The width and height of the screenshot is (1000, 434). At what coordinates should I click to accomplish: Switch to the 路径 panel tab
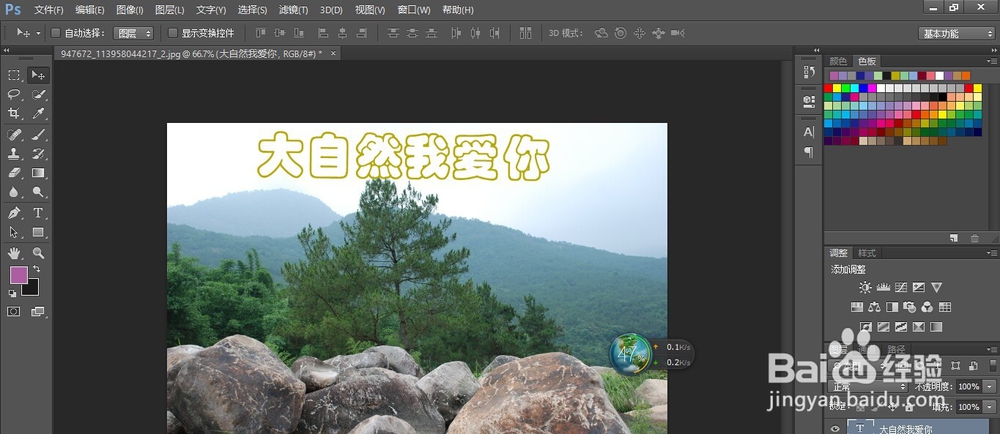(895, 349)
